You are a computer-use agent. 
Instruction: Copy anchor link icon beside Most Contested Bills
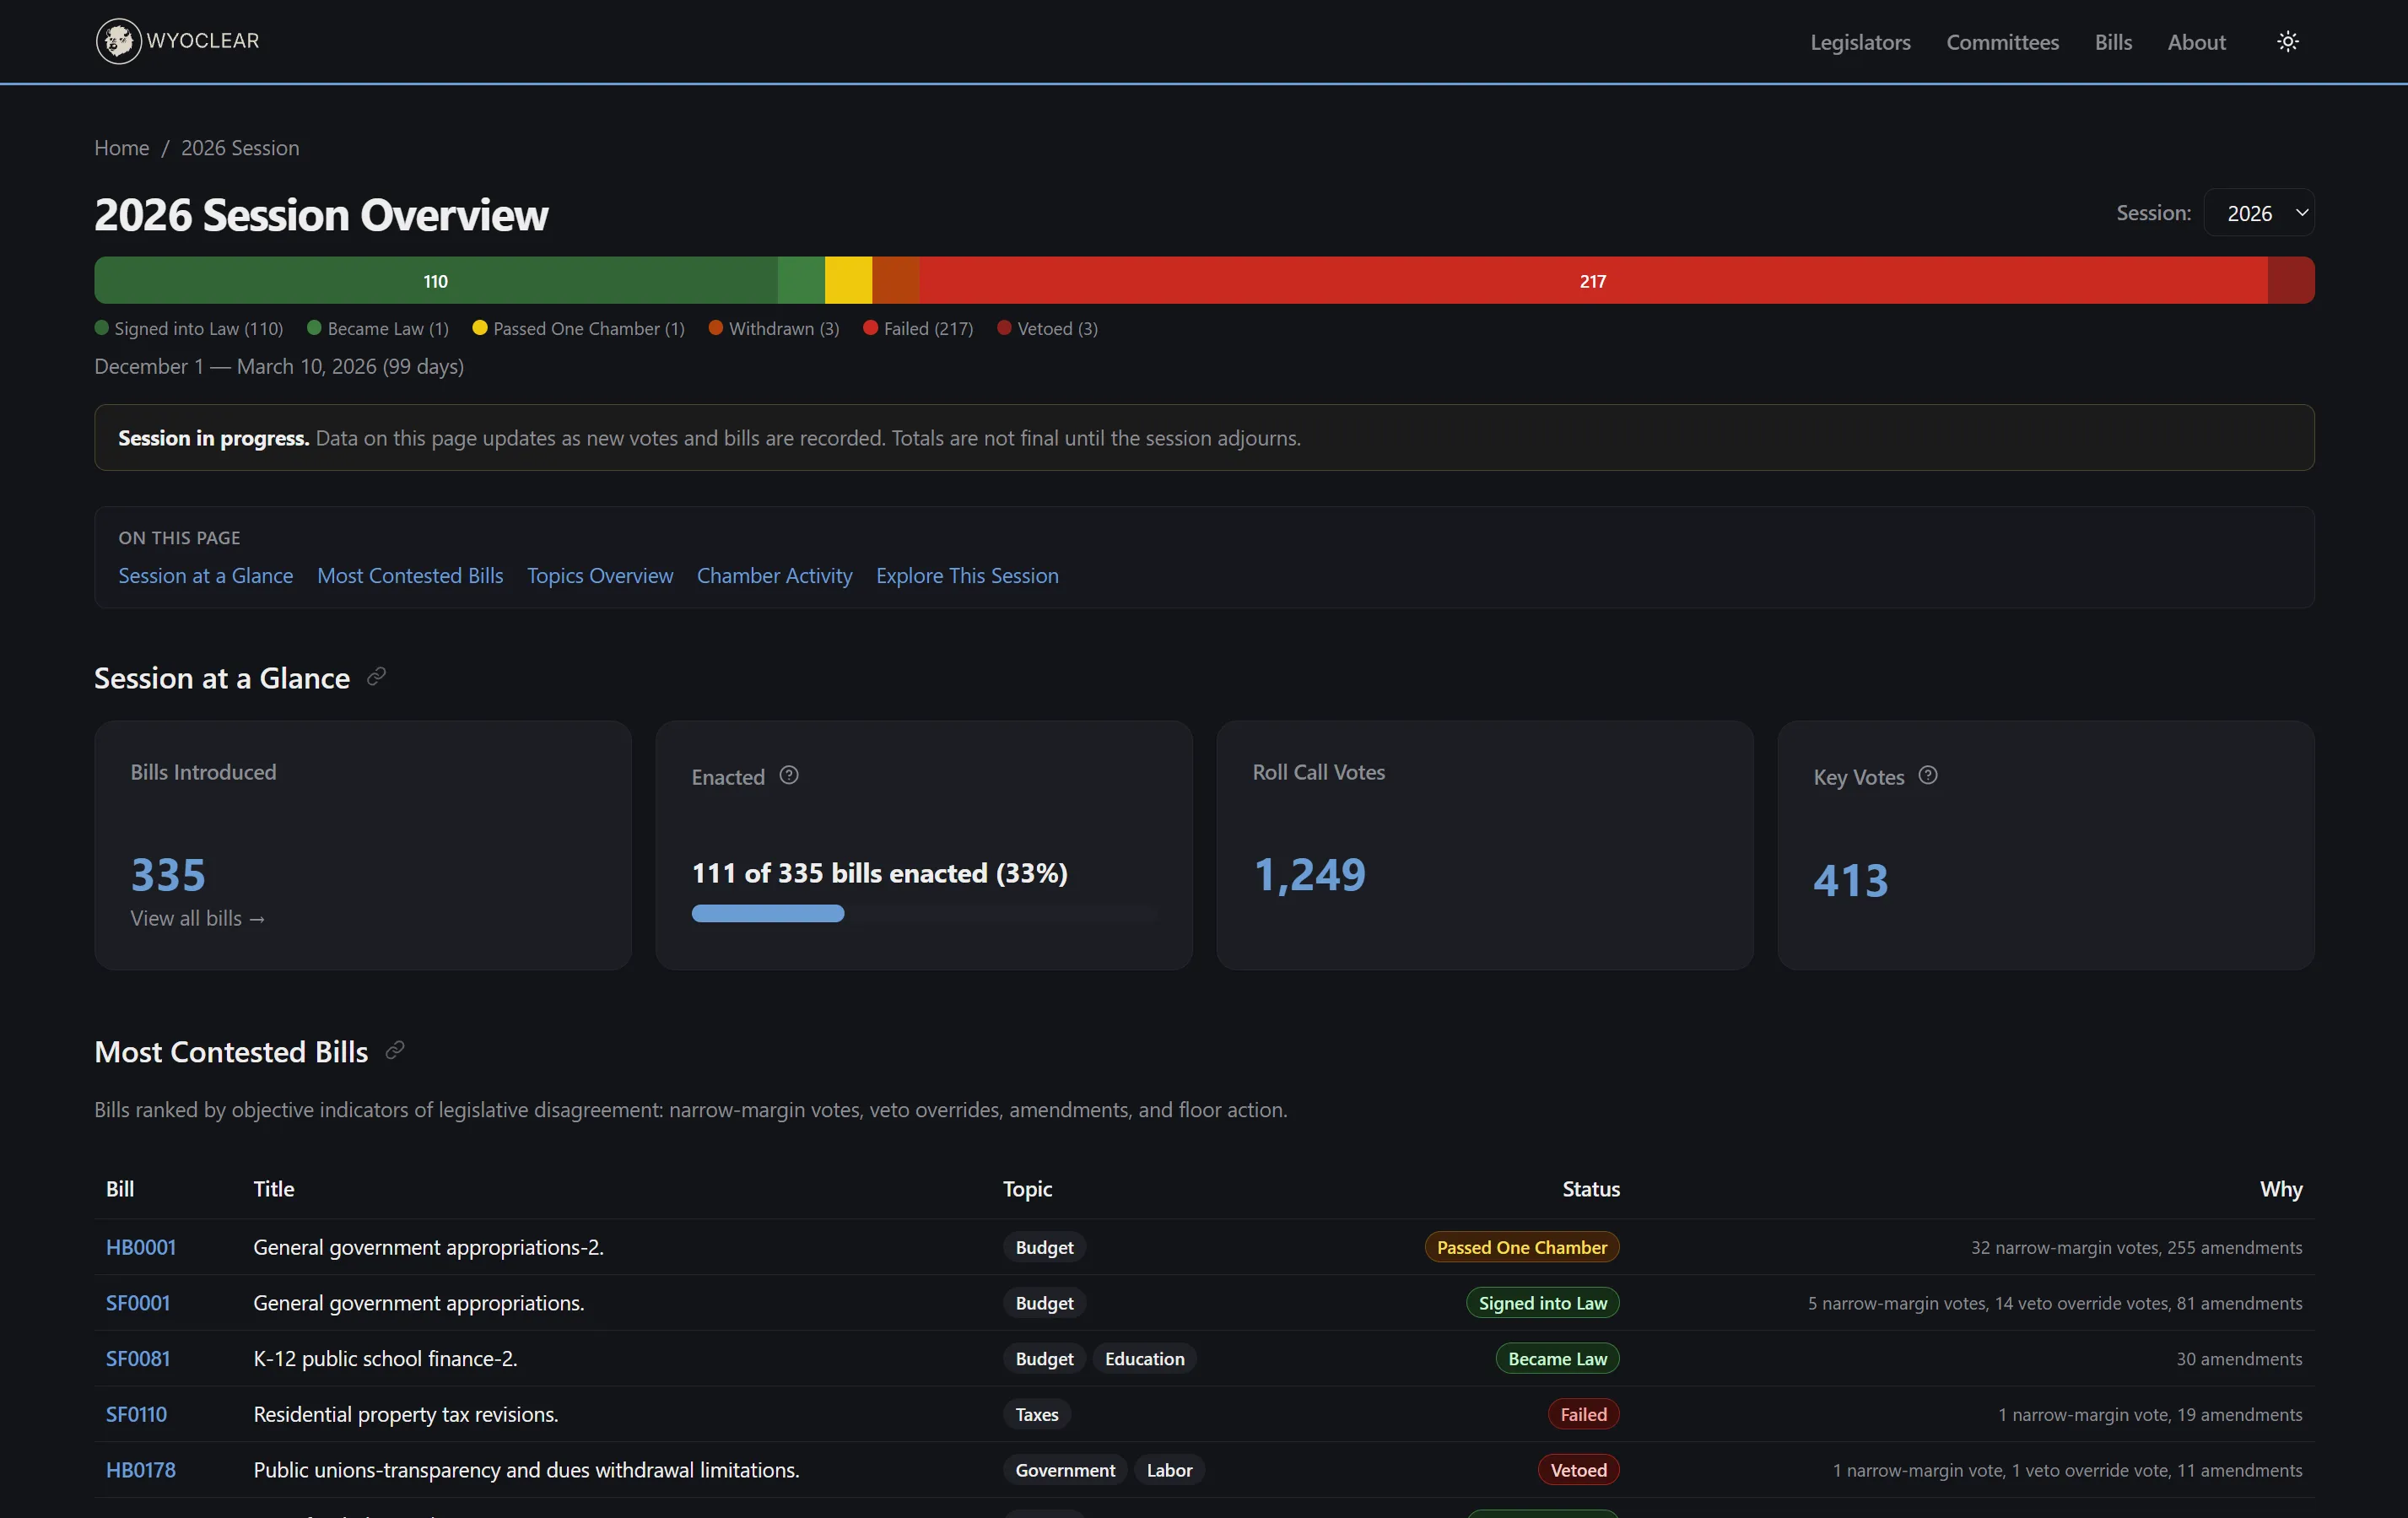395,1050
